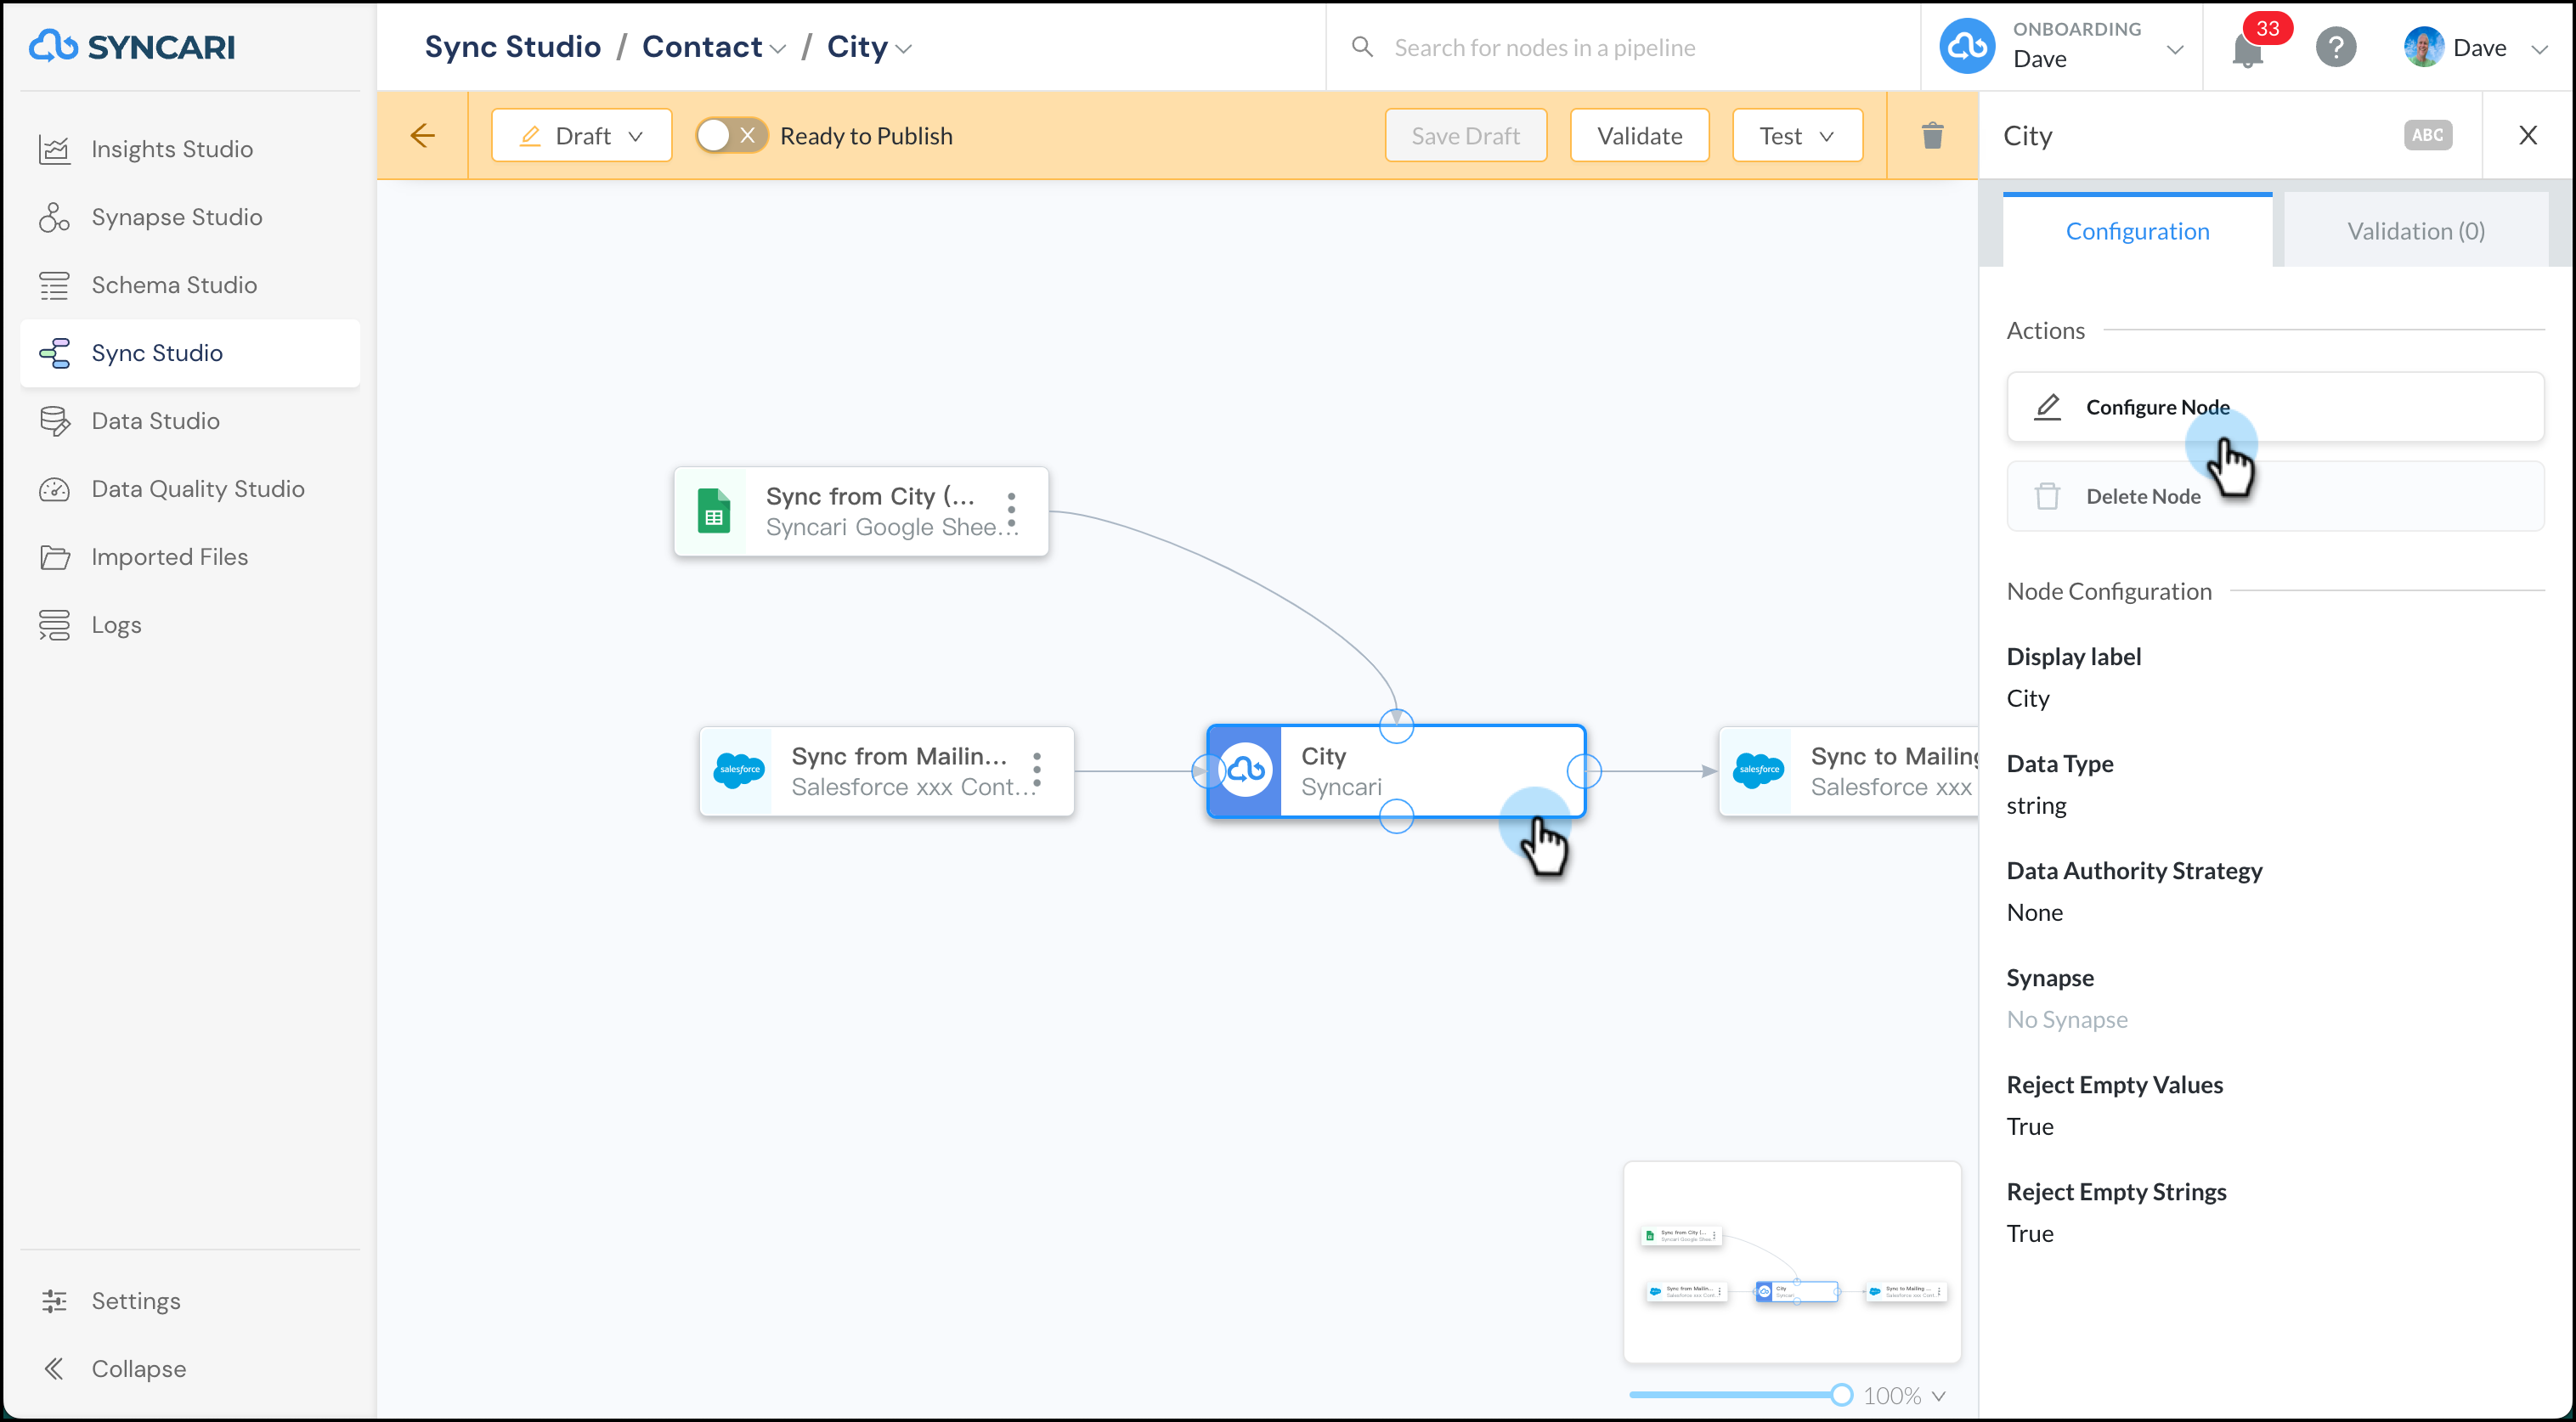Viewport: 2576px width, 1422px height.
Task: Click the canvas zoom slider handle
Action: 1841,1394
